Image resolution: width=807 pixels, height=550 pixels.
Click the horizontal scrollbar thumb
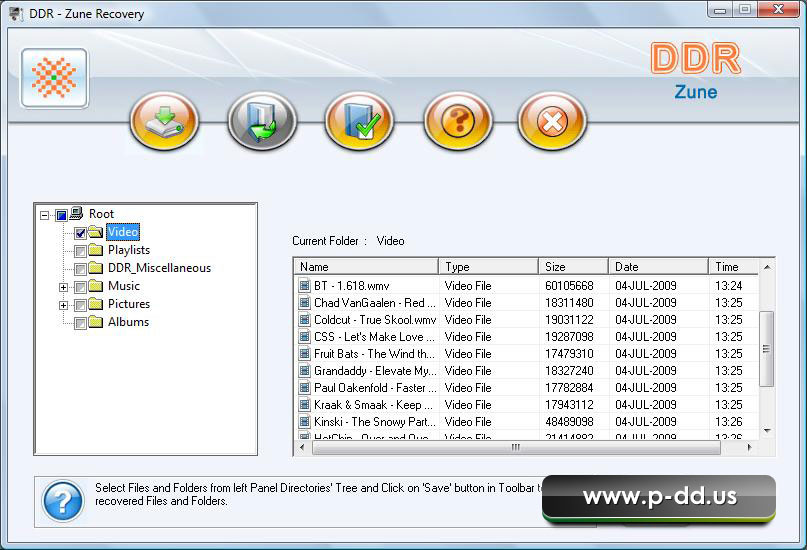coord(516,448)
